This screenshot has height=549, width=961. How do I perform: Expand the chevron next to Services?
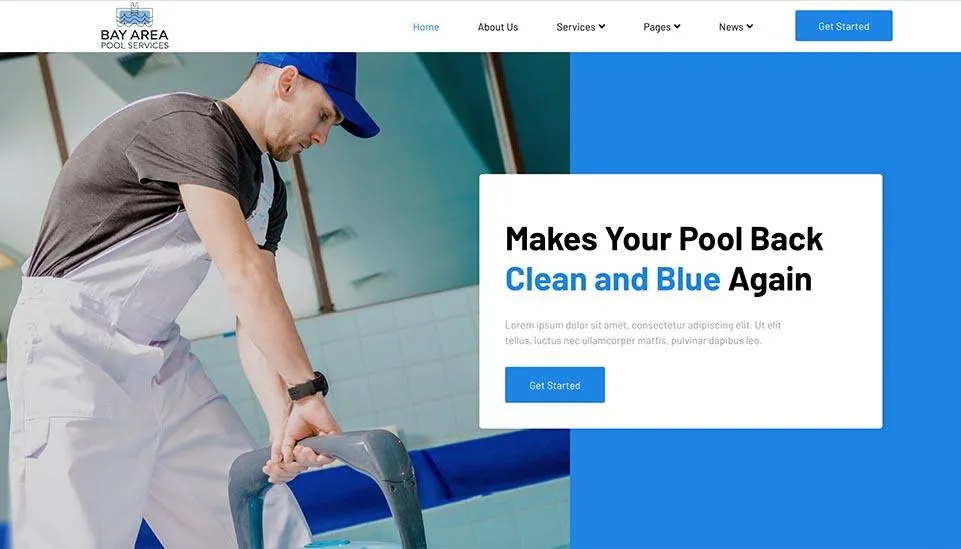click(x=602, y=26)
